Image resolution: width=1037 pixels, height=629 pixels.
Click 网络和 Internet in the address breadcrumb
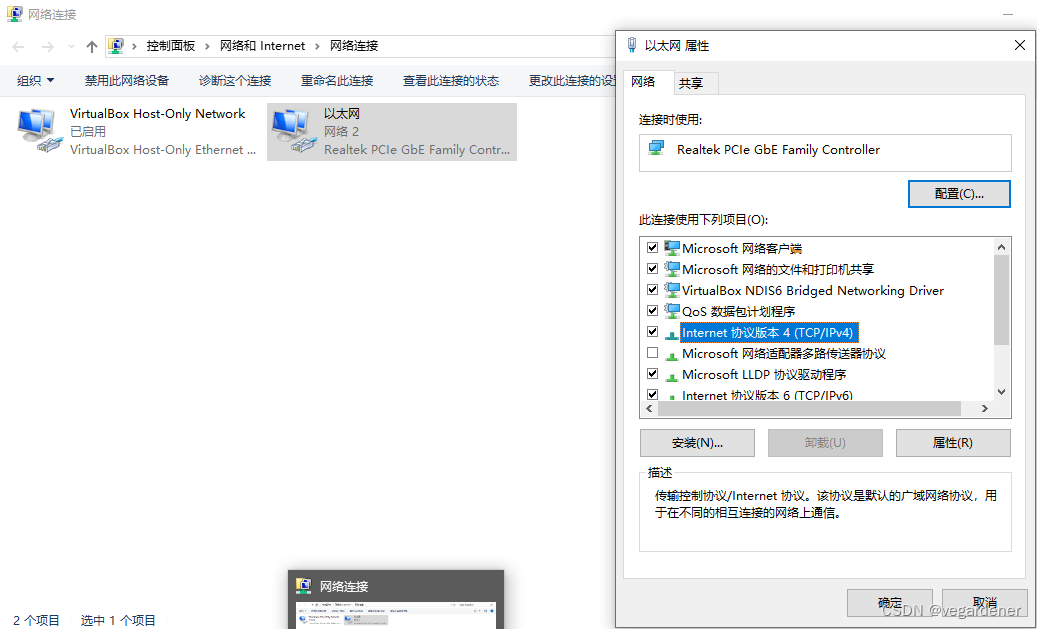263,46
